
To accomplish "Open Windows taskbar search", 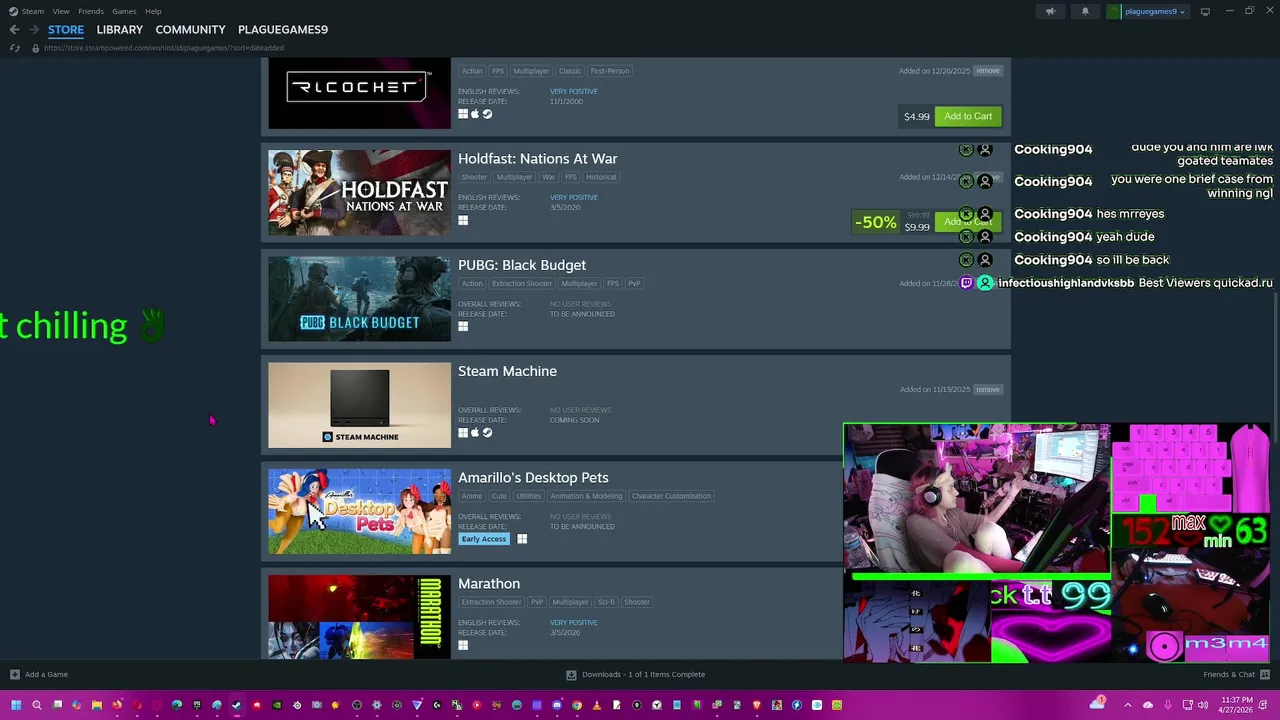I will pos(37,705).
